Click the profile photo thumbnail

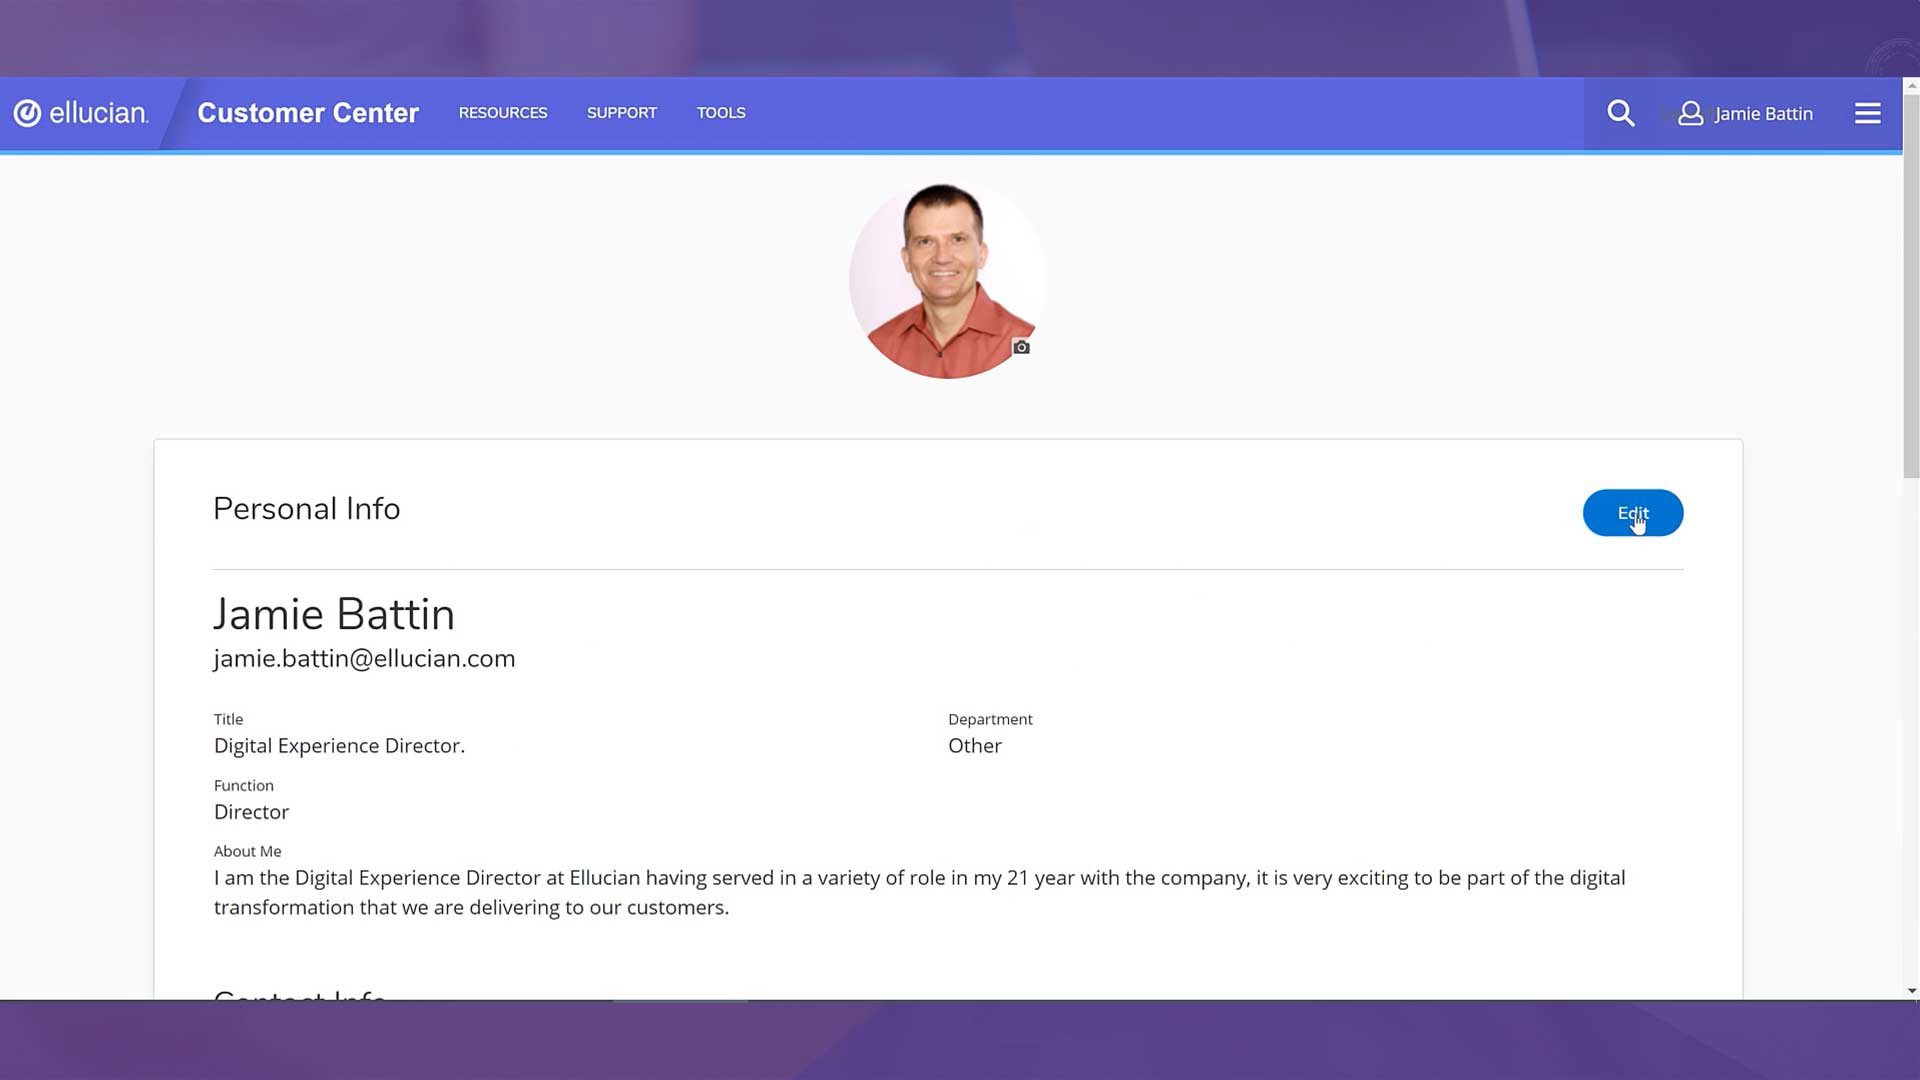click(x=947, y=280)
